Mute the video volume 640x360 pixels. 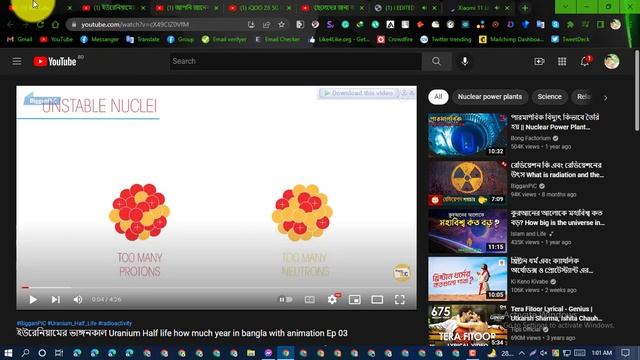point(78,300)
